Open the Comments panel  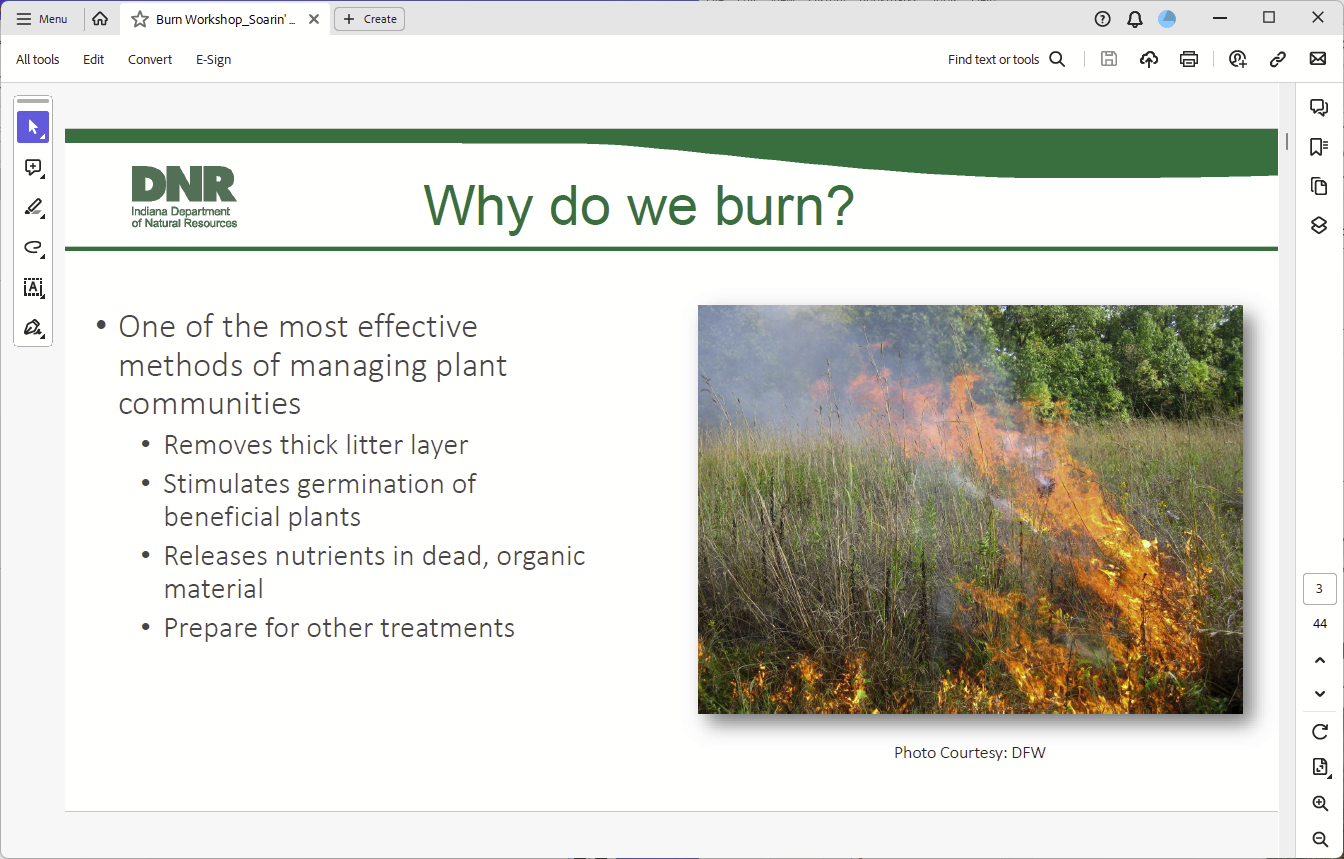click(x=1319, y=108)
